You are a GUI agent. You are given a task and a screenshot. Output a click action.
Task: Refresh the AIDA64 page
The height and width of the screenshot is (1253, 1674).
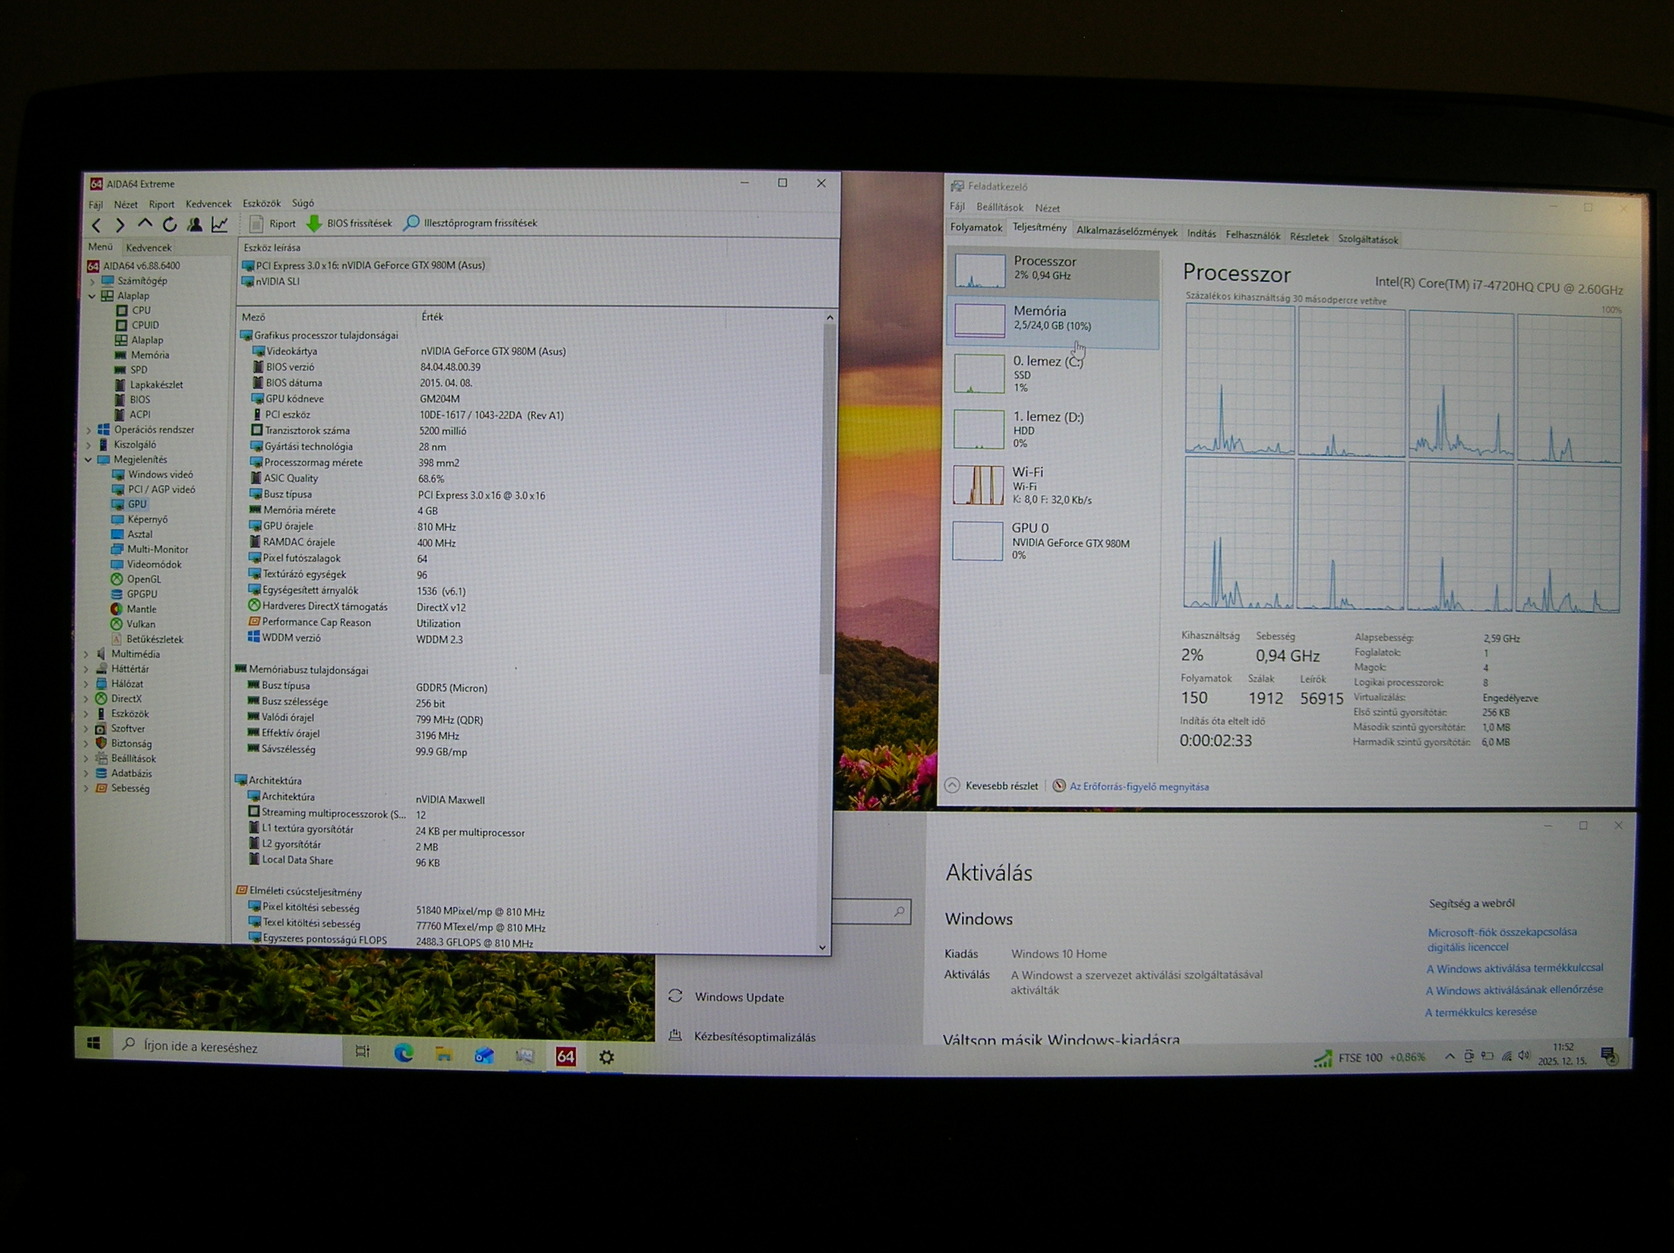tap(170, 225)
